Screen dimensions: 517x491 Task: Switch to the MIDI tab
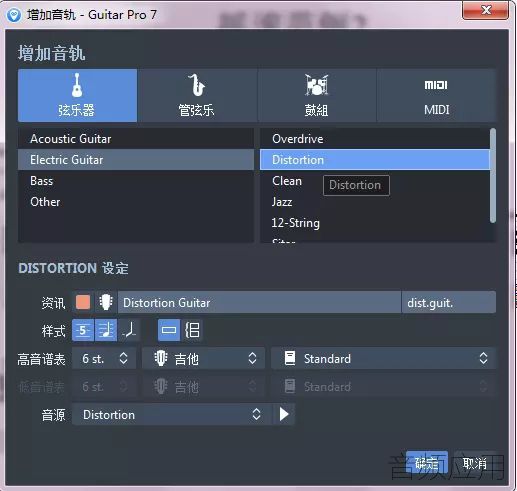[x=436, y=95]
